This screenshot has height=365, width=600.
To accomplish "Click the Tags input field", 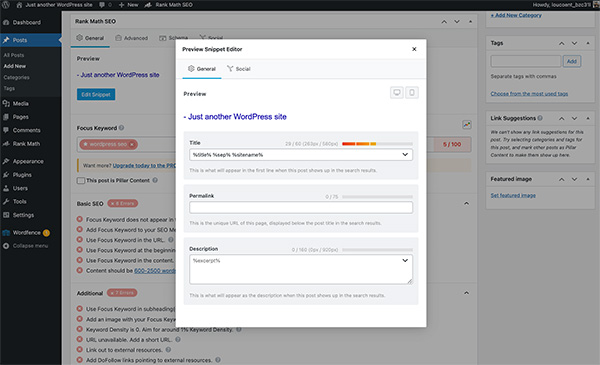I will pyautogui.click(x=526, y=61).
